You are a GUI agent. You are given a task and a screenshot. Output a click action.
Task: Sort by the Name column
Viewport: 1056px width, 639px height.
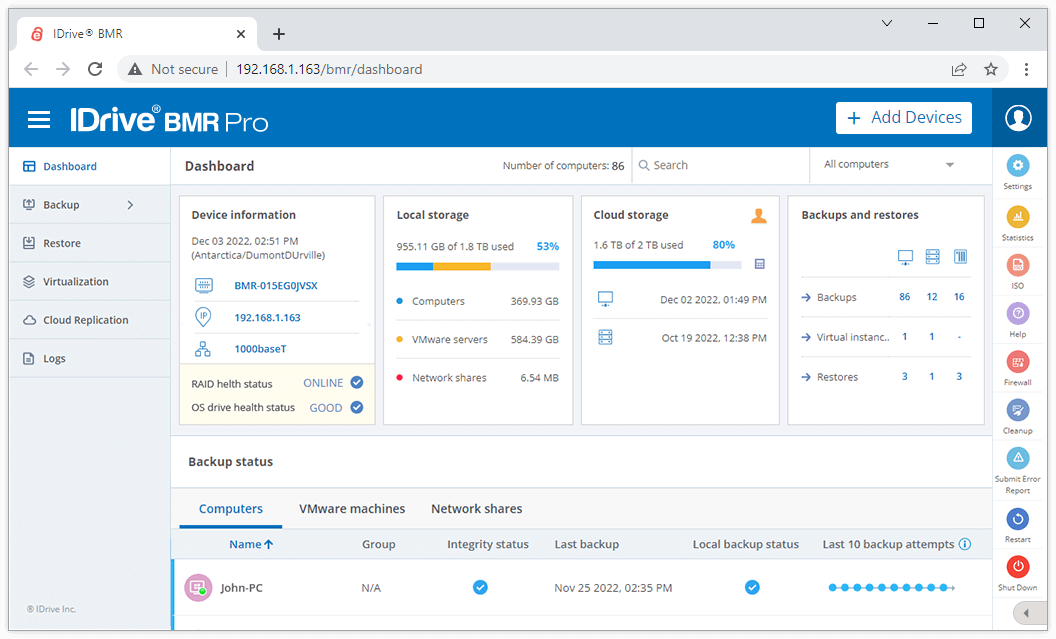(251, 544)
